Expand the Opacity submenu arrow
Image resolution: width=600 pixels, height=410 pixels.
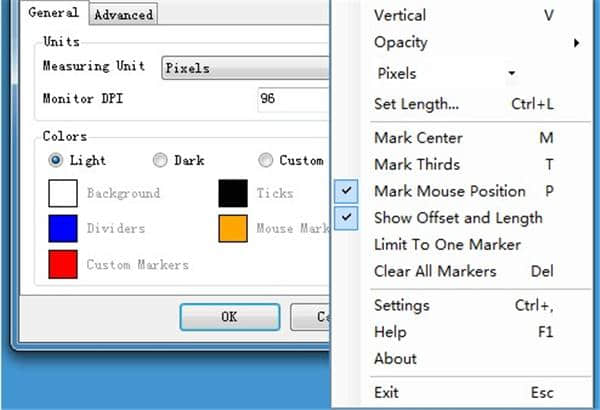pyautogui.click(x=577, y=43)
